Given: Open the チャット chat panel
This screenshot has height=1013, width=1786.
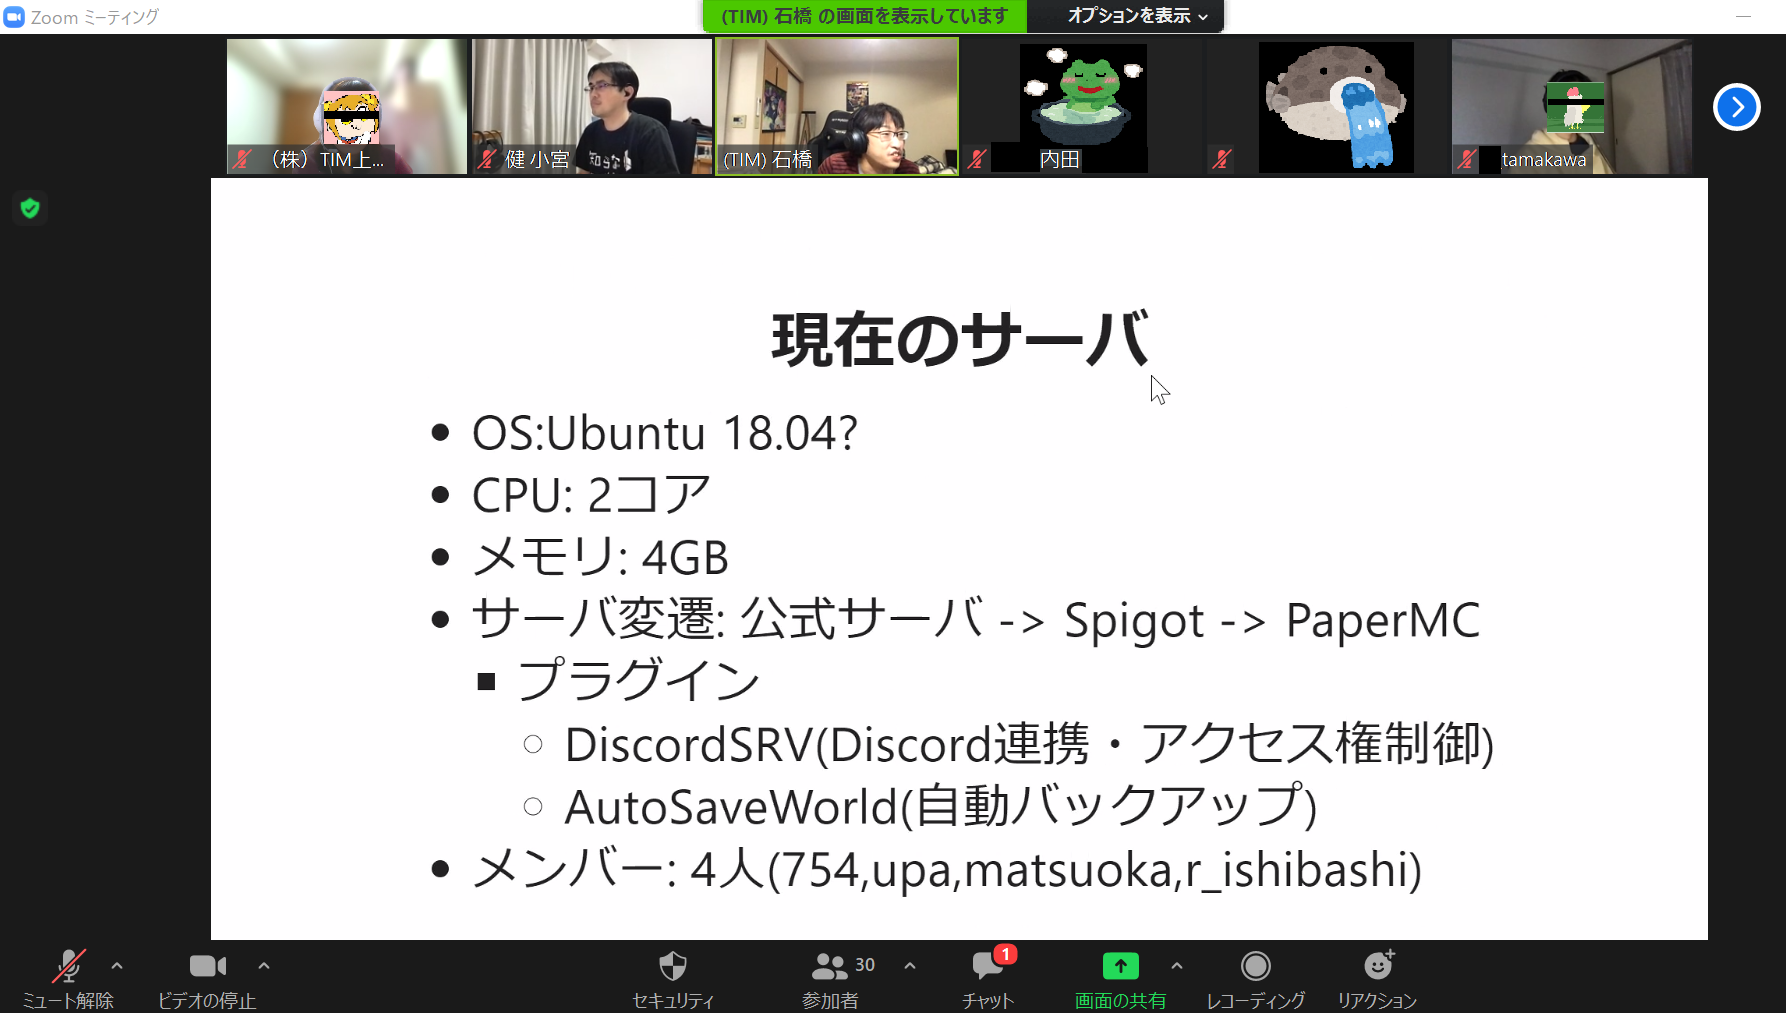Looking at the screenshot, I should pos(988,979).
